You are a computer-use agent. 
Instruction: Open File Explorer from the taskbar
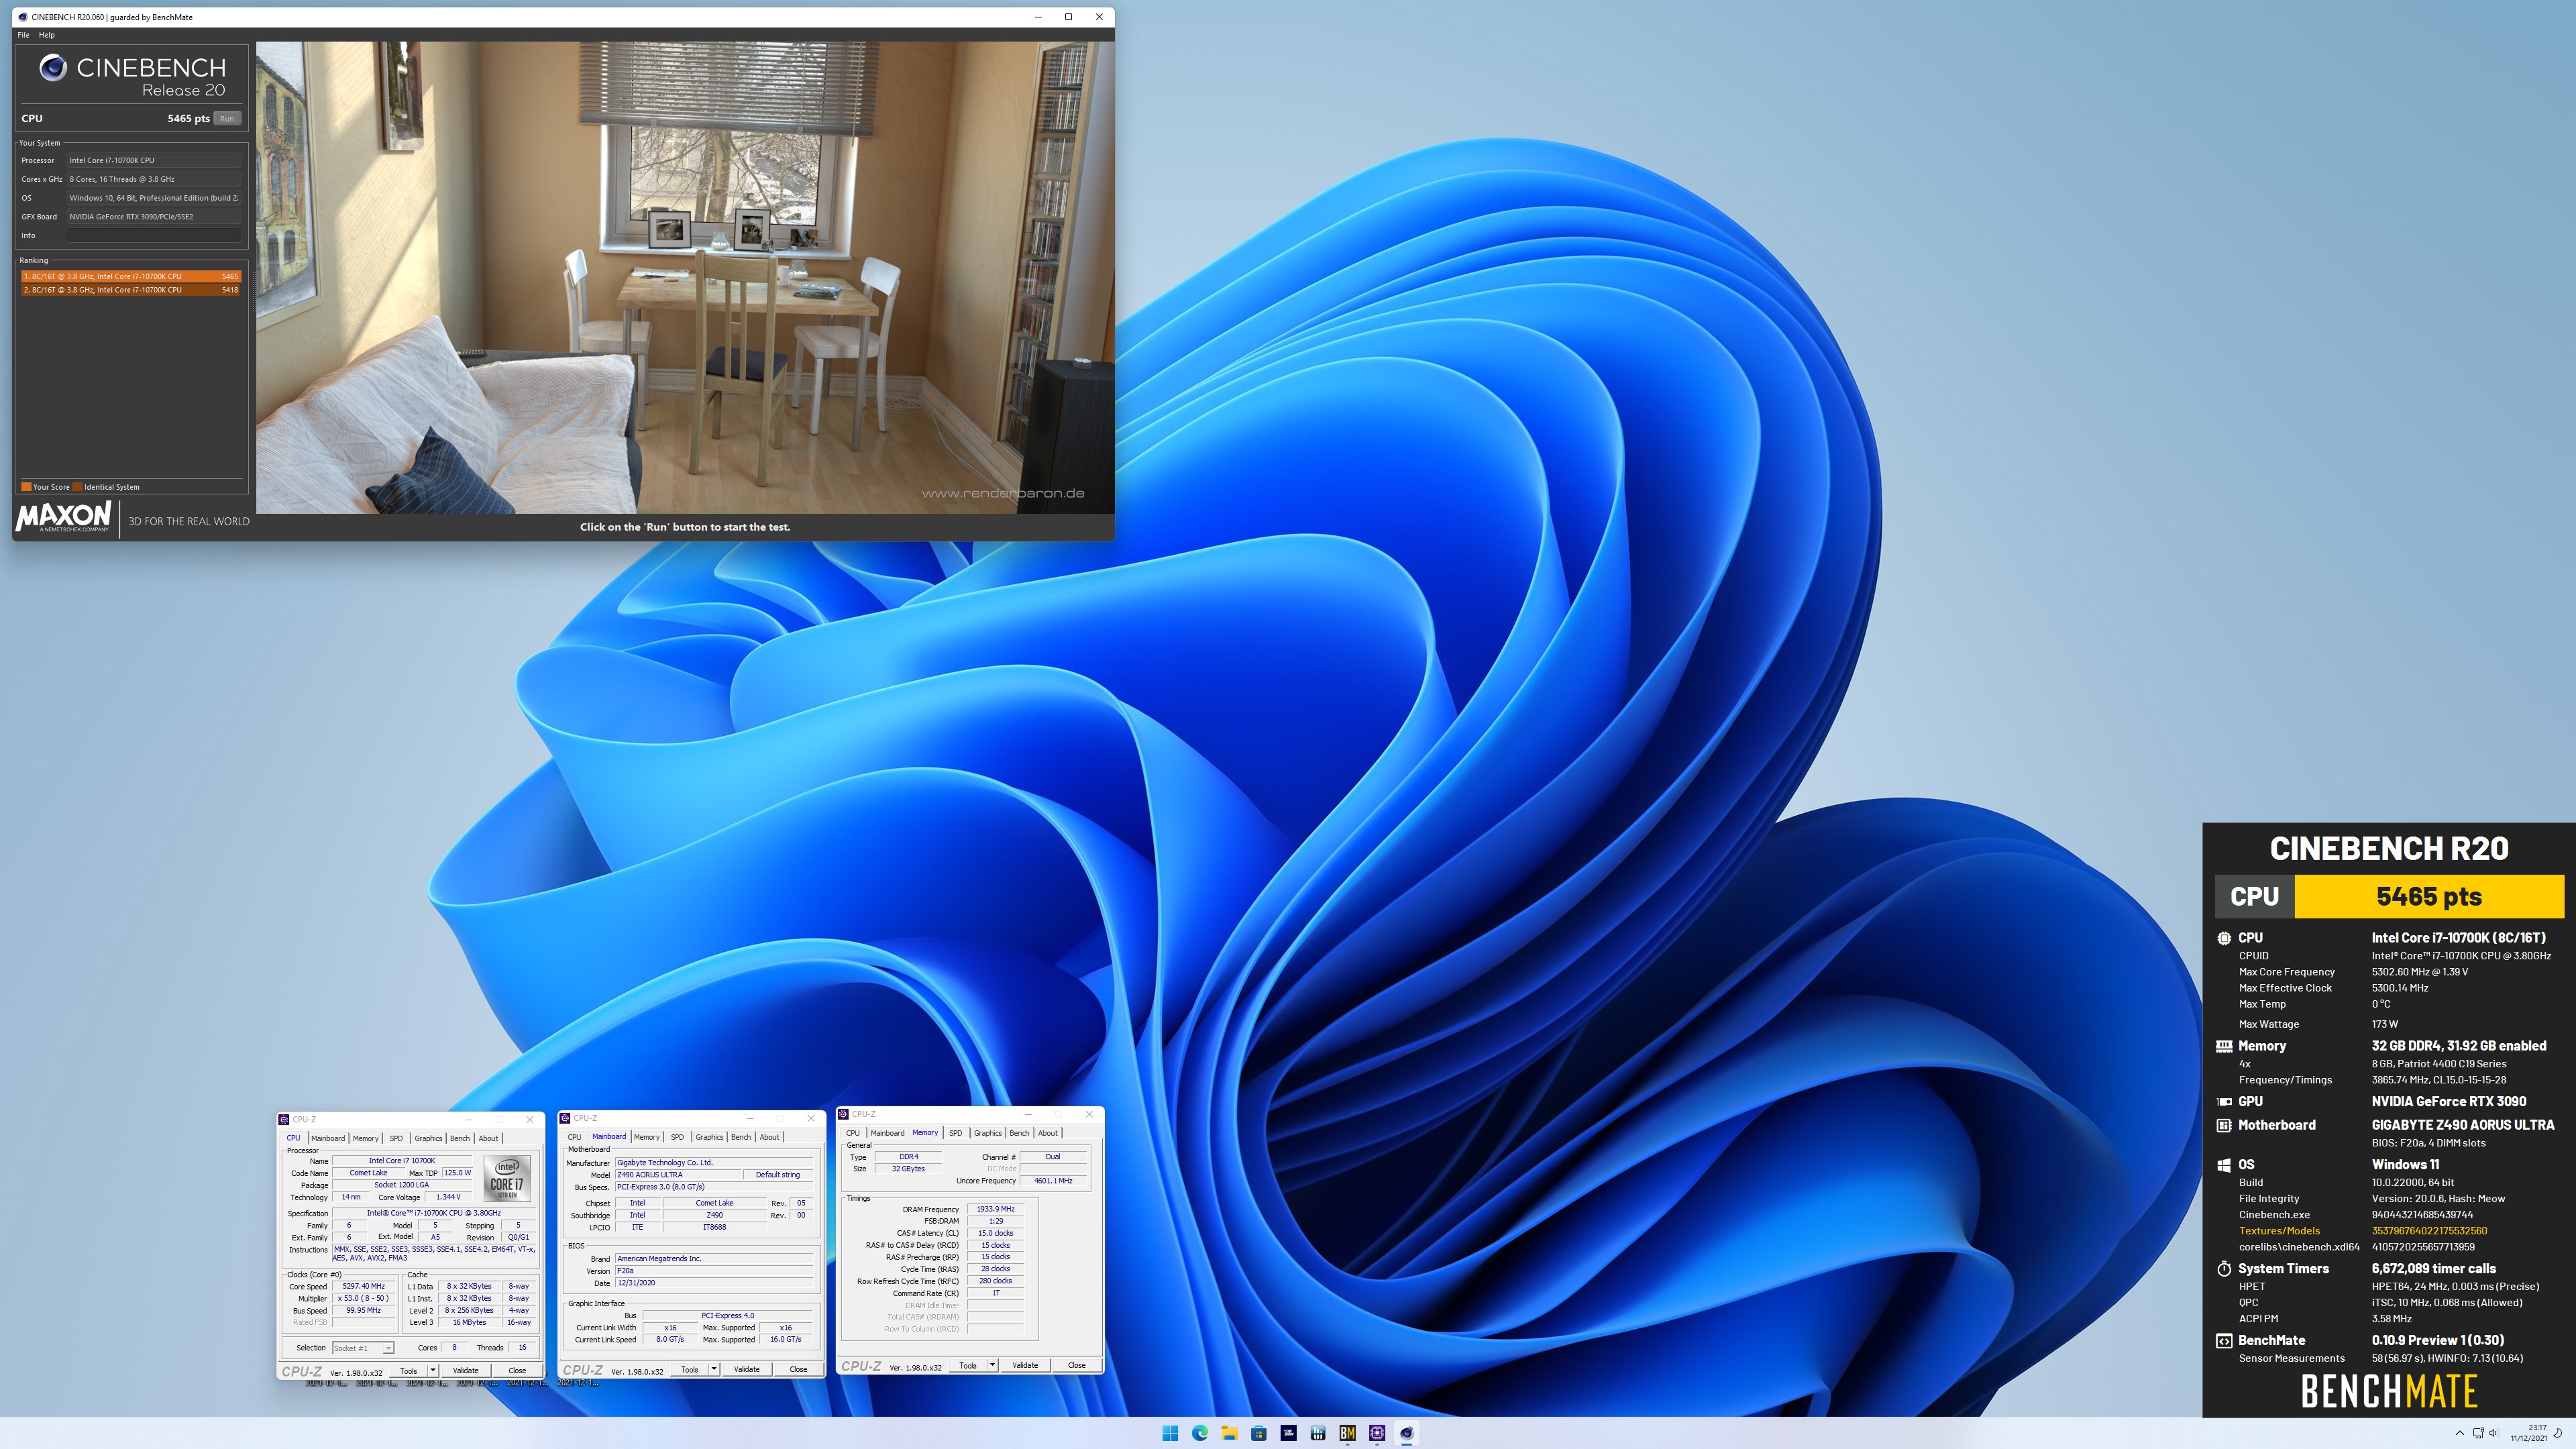tap(1229, 1433)
